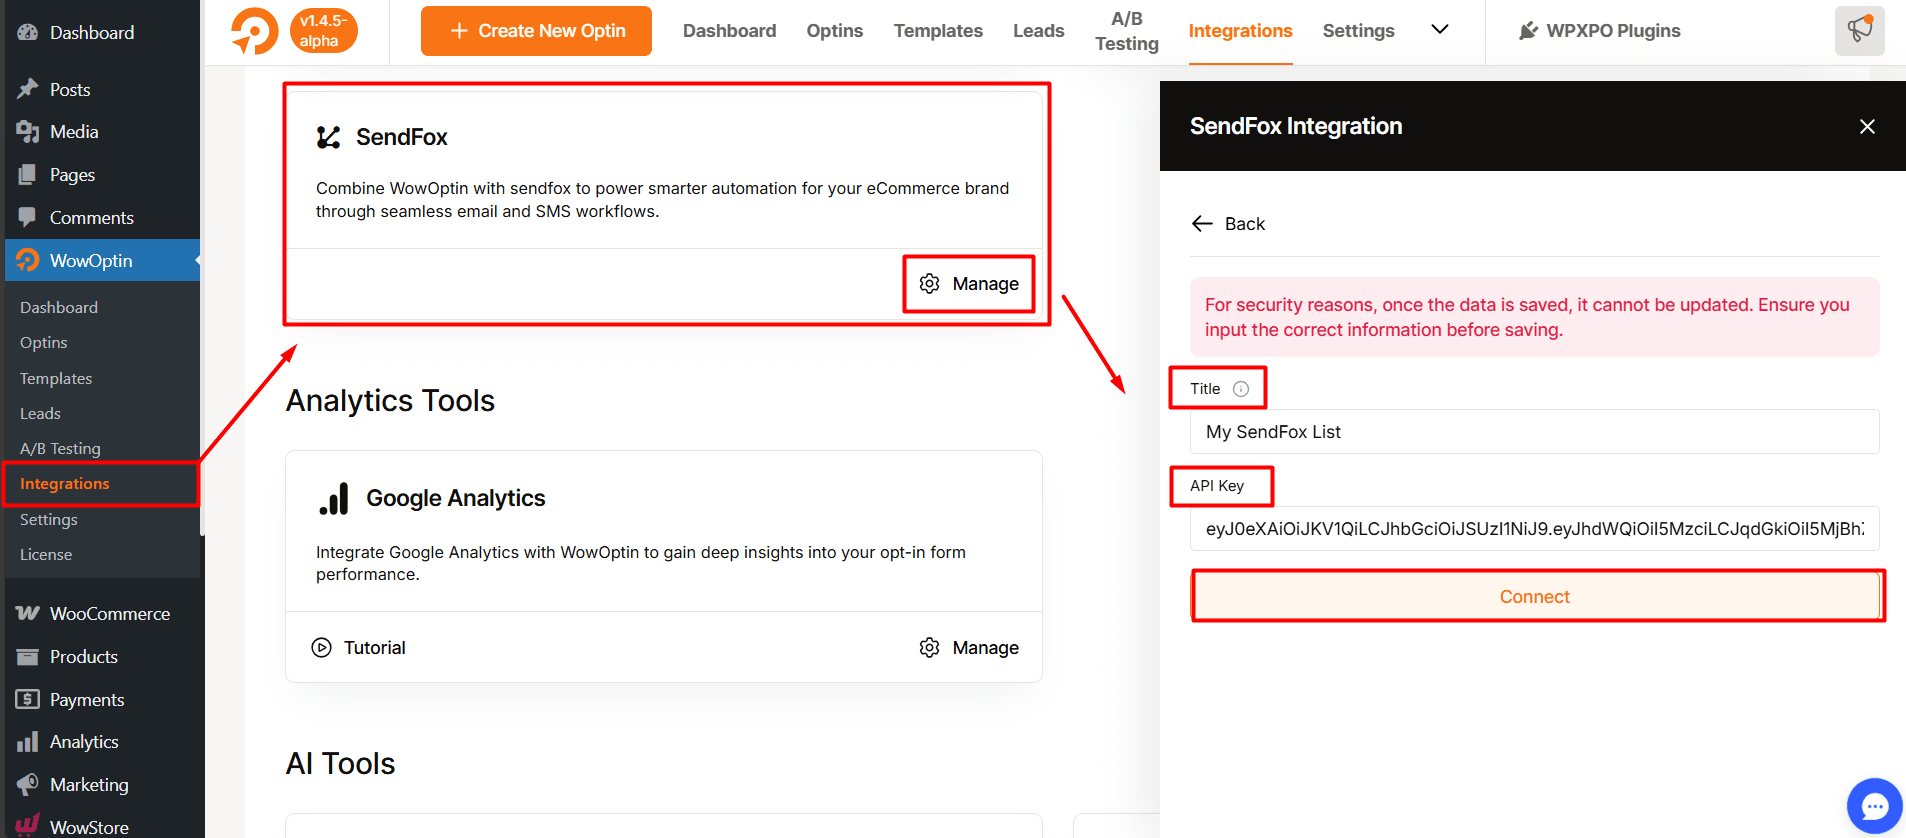Click the back arrow icon in SendFox panel

[x=1202, y=224]
